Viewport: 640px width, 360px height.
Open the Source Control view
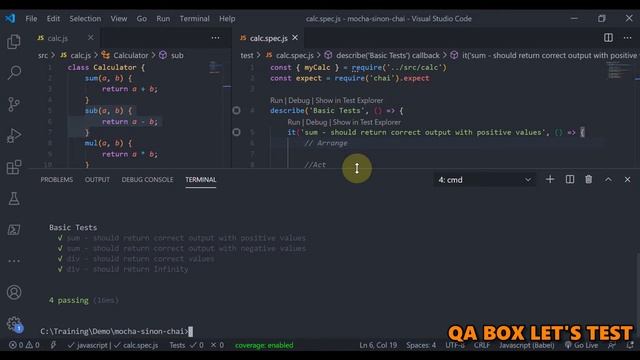pyautogui.click(x=14, y=104)
